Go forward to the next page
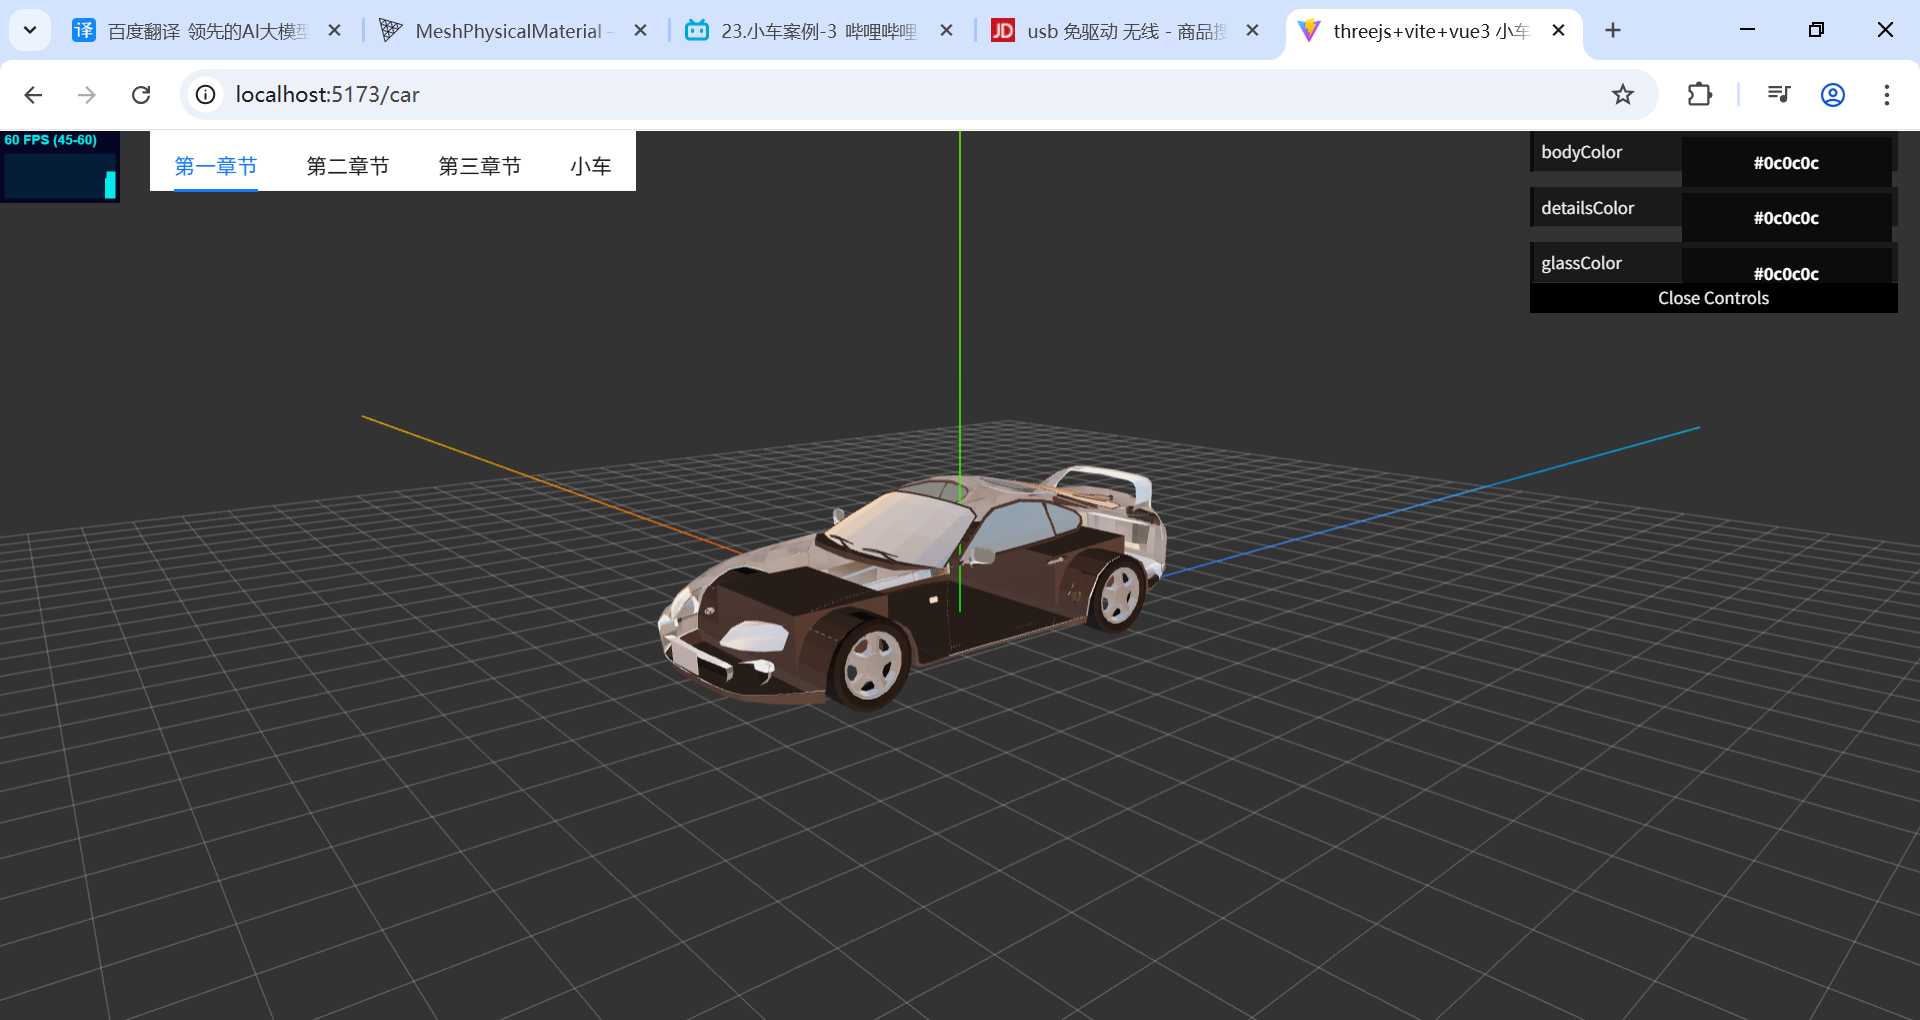The image size is (1920, 1020). click(x=87, y=95)
